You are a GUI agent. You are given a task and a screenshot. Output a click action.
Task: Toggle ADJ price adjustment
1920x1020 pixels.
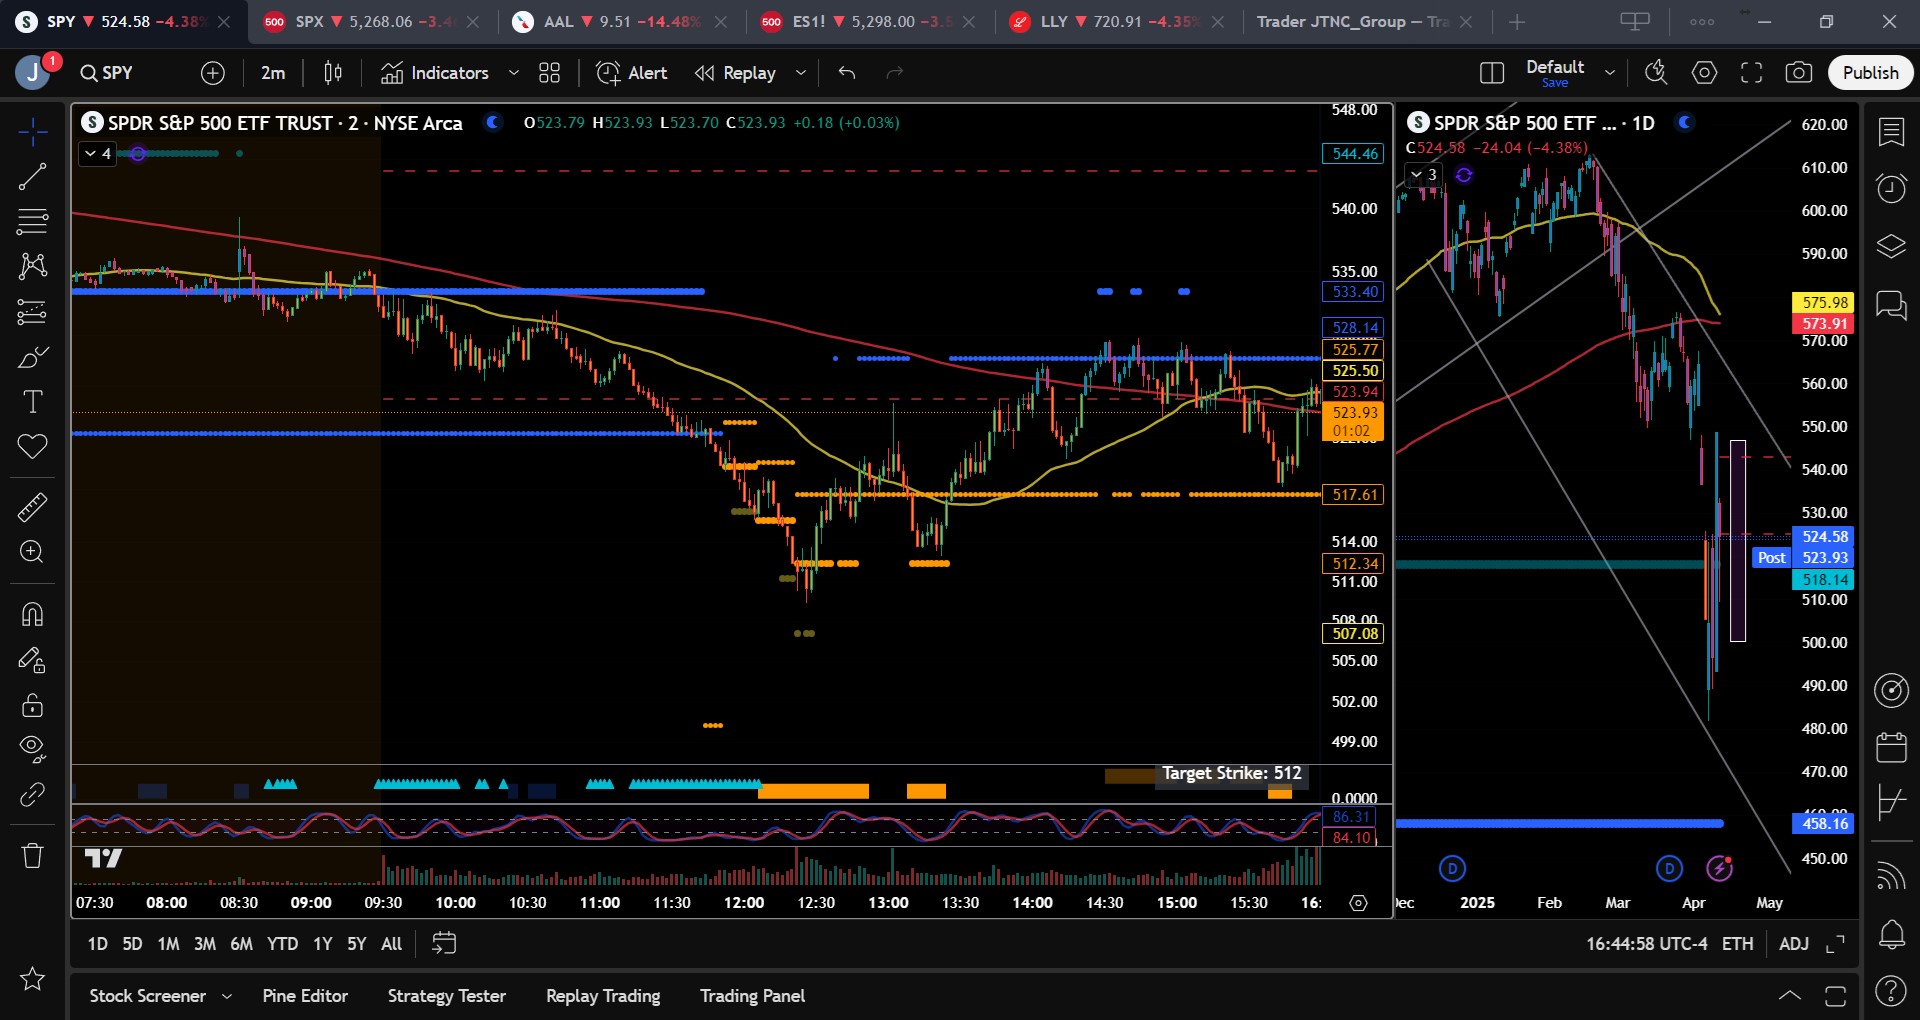[1793, 943]
